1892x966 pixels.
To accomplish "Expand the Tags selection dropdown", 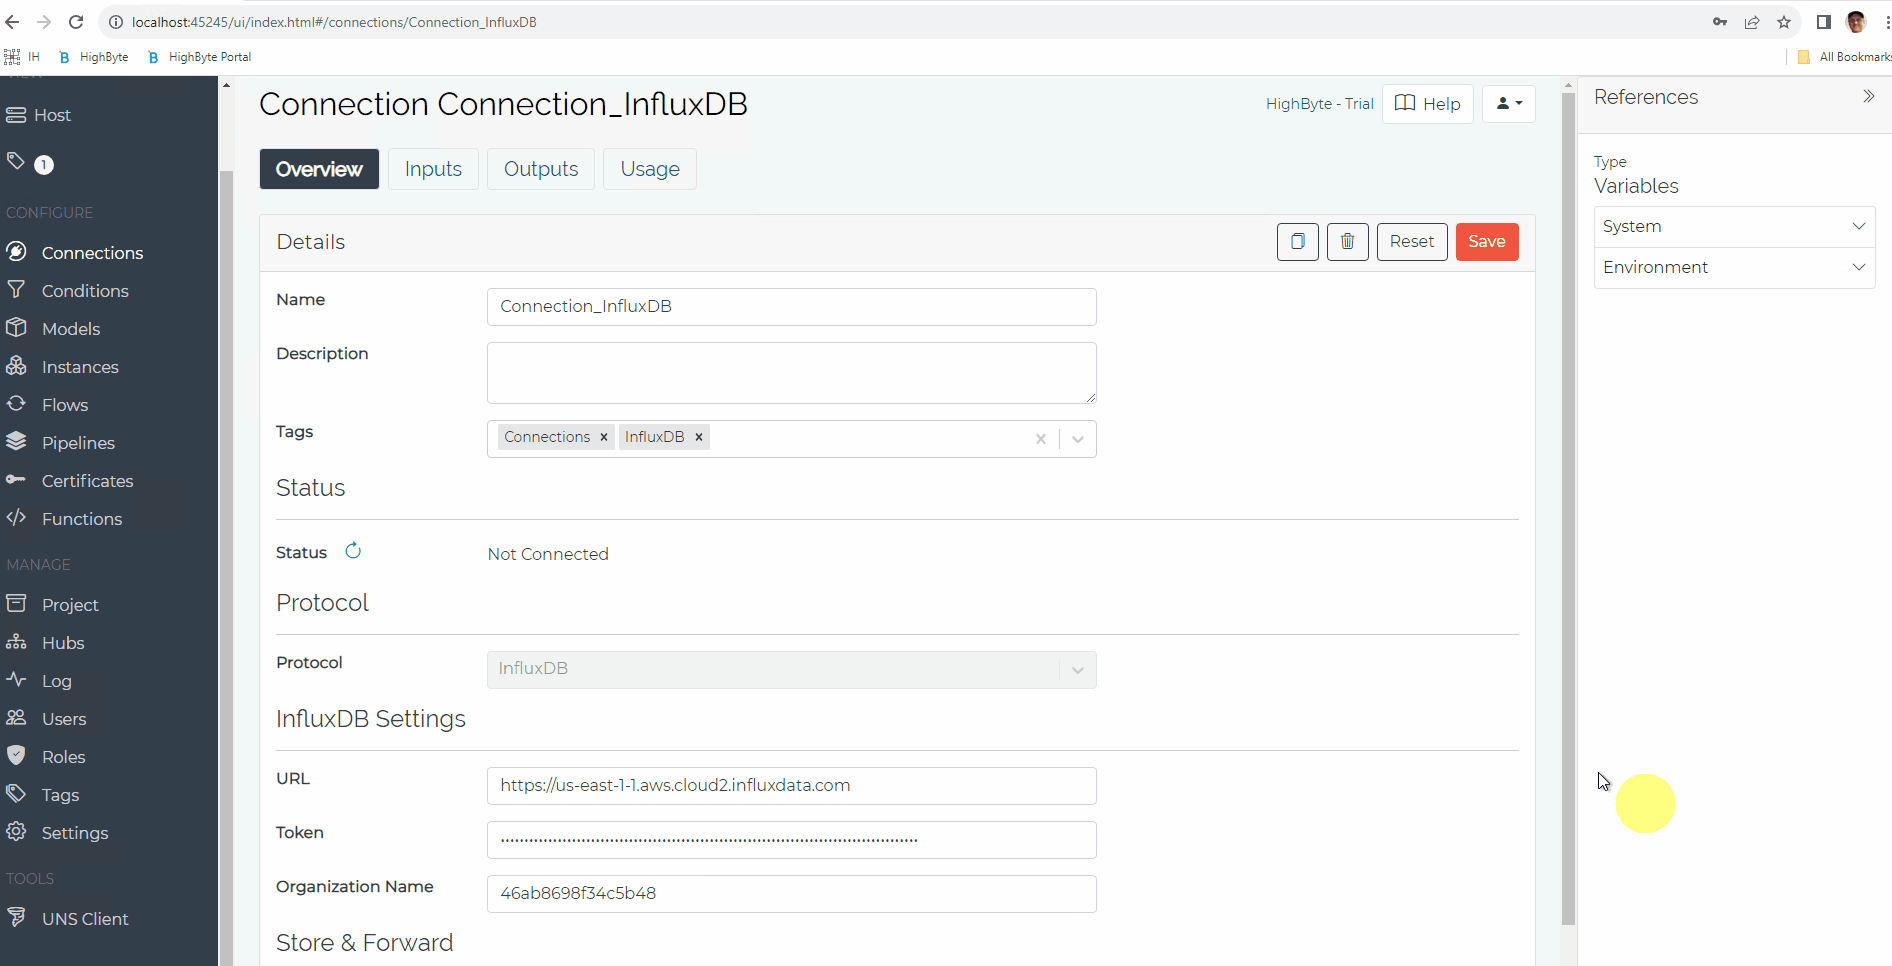I will [x=1077, y=439].
